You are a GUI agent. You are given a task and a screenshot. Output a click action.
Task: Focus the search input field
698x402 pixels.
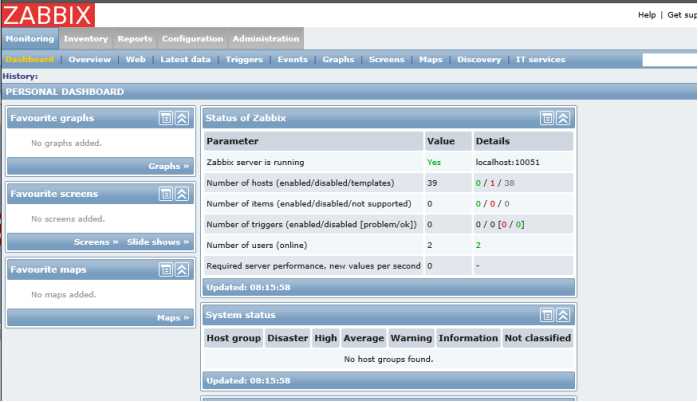click(670, 60)
